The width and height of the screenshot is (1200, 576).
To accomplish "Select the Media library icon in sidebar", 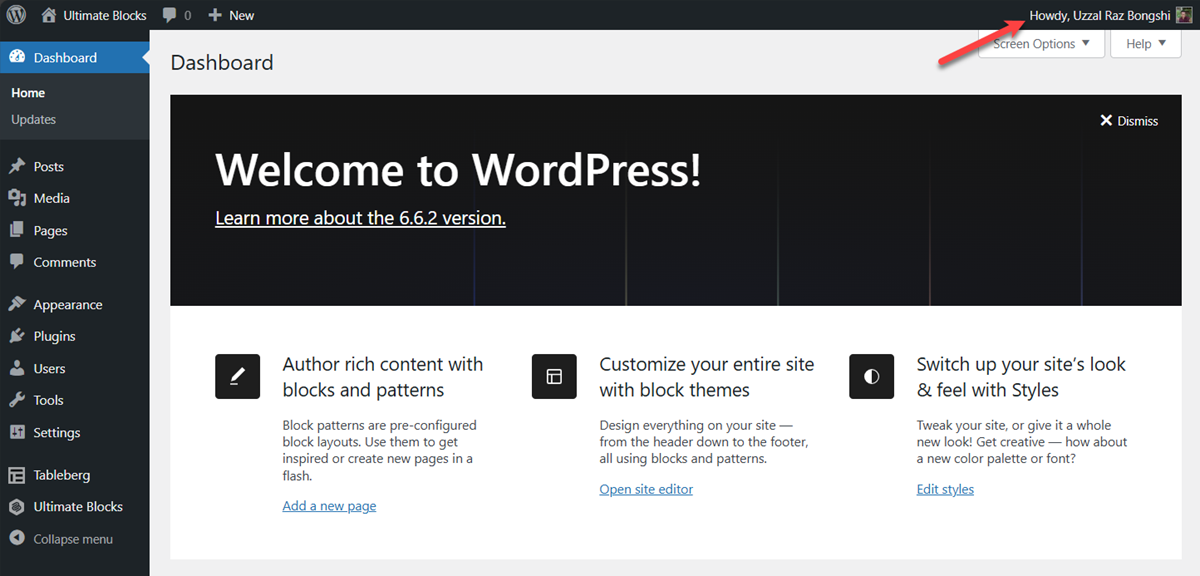I will [x=20, y=198].
